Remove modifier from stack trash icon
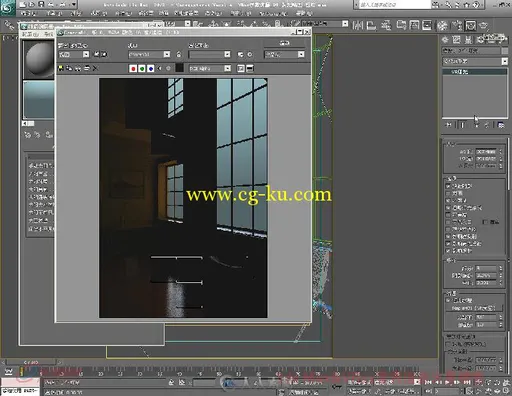The height and width of the screenshot is (396, 512). pyautogui.click(x=487, y=125)
